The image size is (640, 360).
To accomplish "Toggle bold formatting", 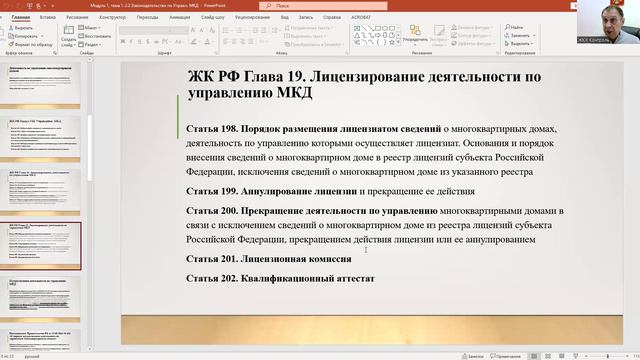I will tap(123, 41).
